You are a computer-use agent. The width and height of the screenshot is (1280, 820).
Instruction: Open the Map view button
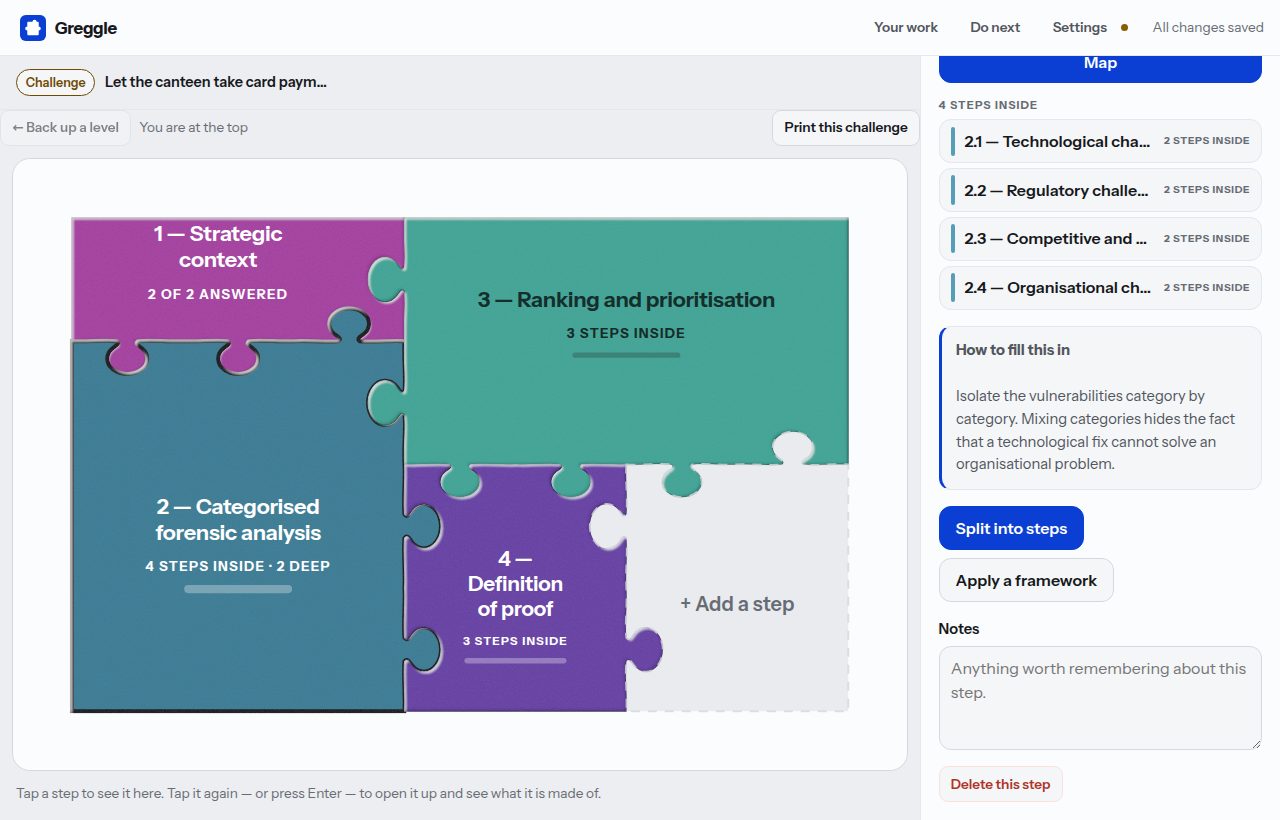(1100, 66)
